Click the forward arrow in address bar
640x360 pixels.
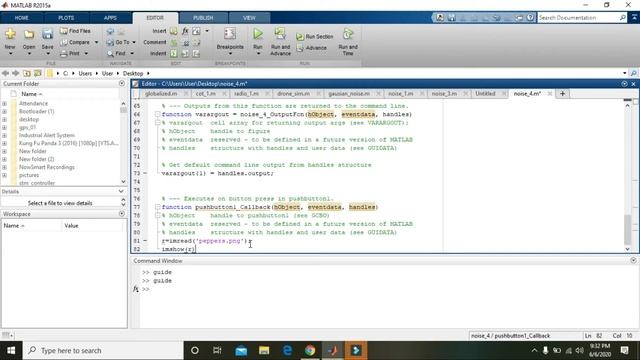coord(16,73)
